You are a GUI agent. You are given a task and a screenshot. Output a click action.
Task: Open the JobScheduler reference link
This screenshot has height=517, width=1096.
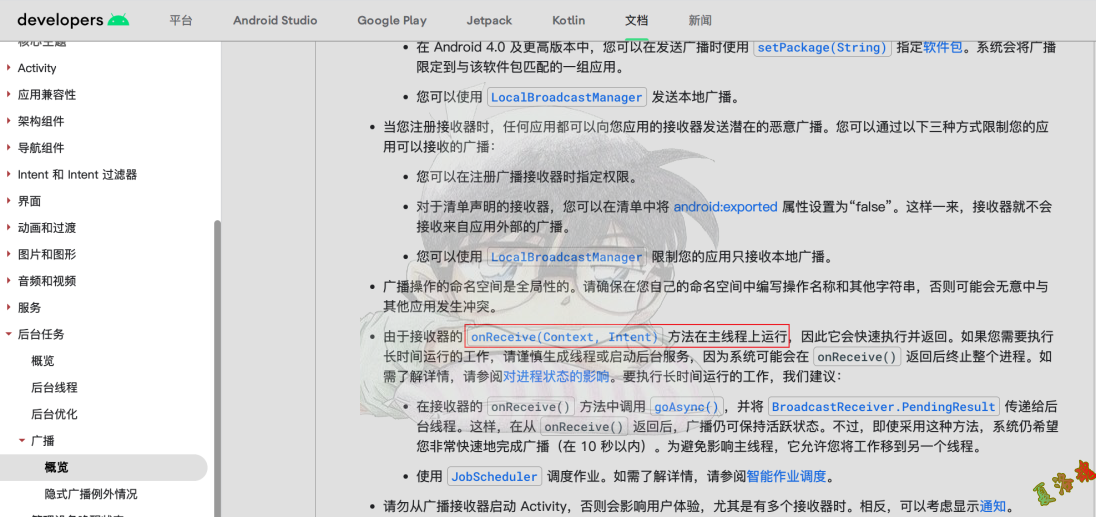[x=494, y=477]
